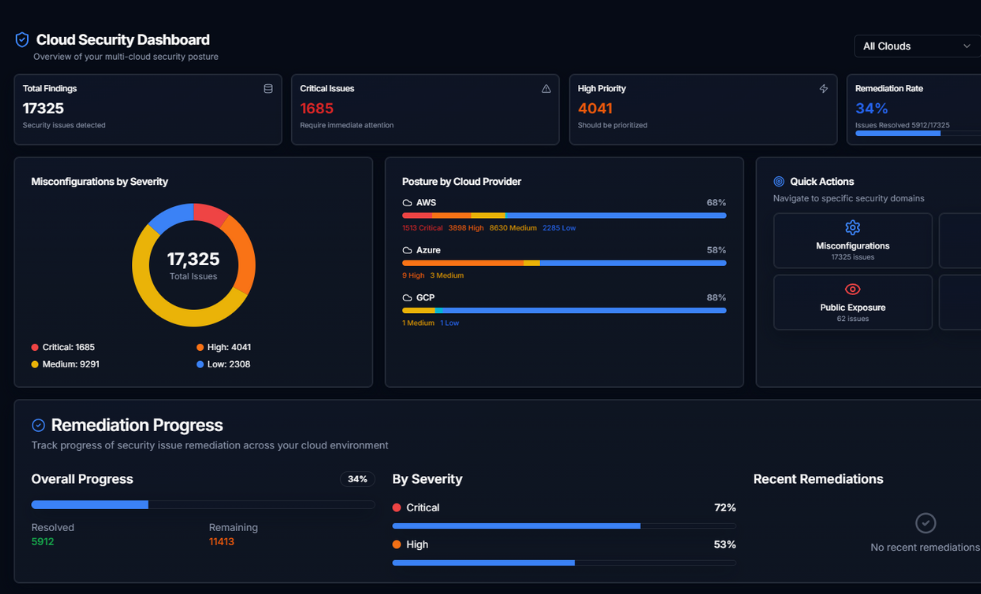The height and width of the screenshot is (594, 981).
Task: Click the warning triangle icon in Critical Issues
Action: [546, 89]
